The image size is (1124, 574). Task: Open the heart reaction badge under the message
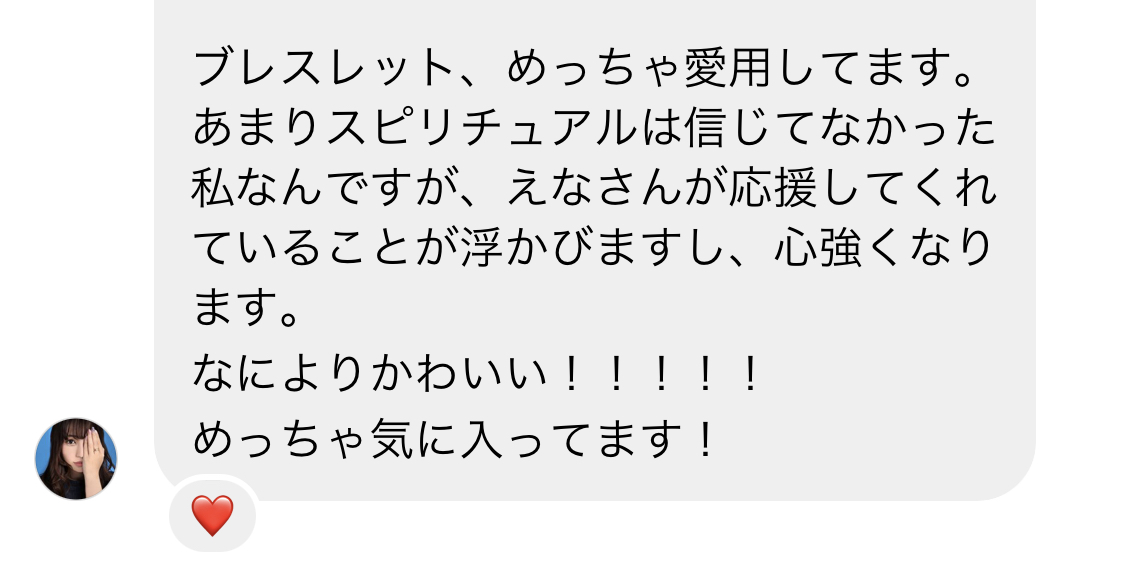212,515
